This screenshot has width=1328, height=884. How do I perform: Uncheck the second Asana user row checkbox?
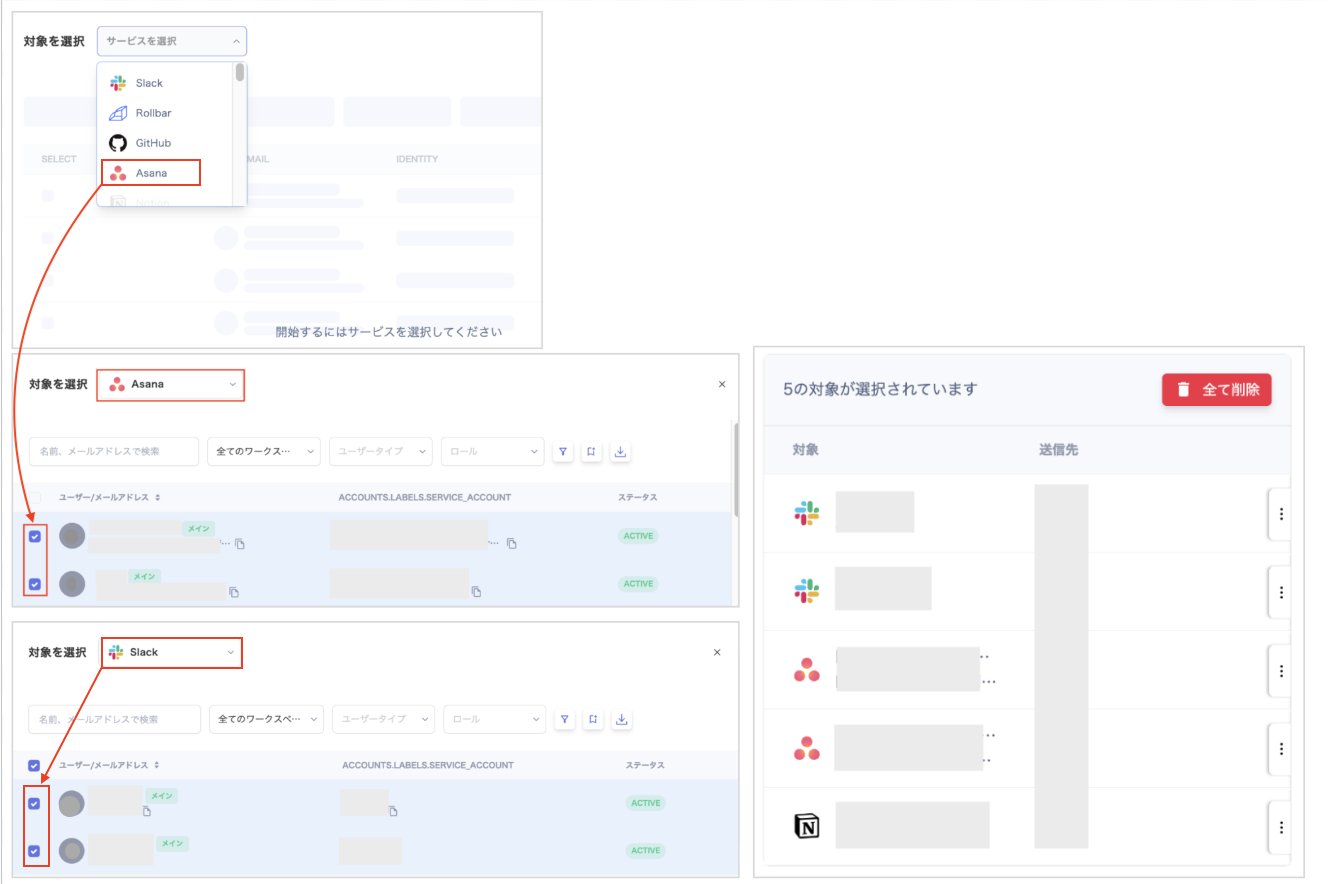click(x=35, y=584)
